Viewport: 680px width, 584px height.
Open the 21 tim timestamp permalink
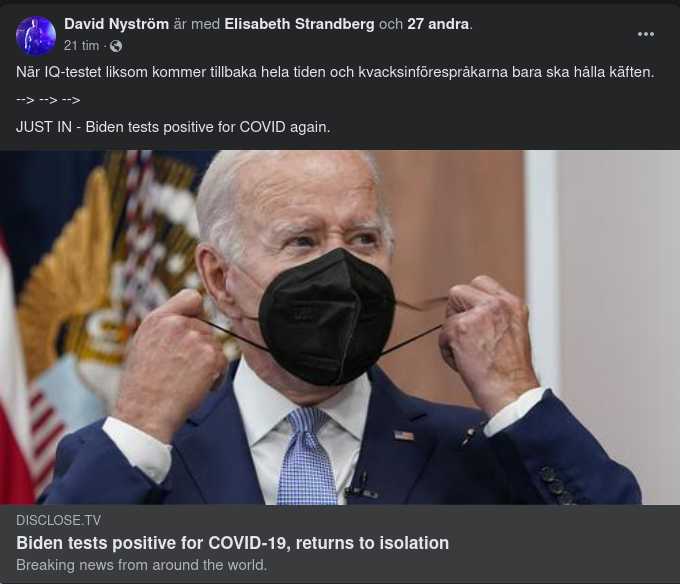coord(82,46)
